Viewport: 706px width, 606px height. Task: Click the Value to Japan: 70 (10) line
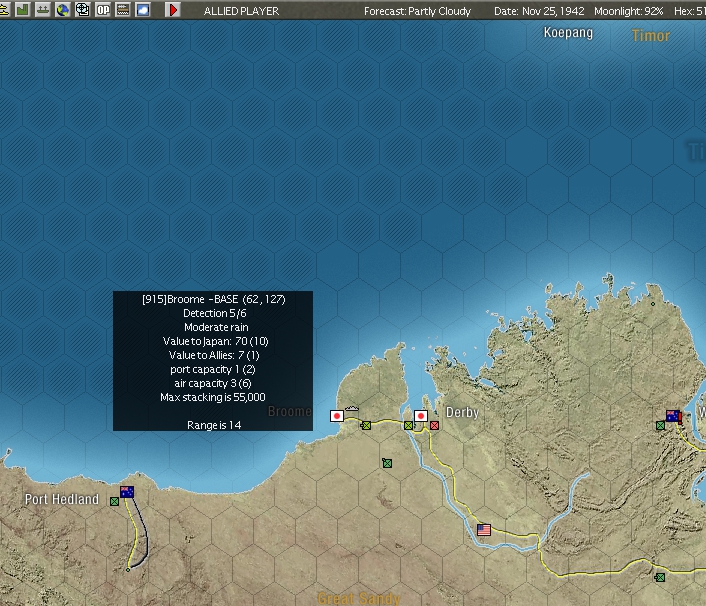tap(216, 341)
